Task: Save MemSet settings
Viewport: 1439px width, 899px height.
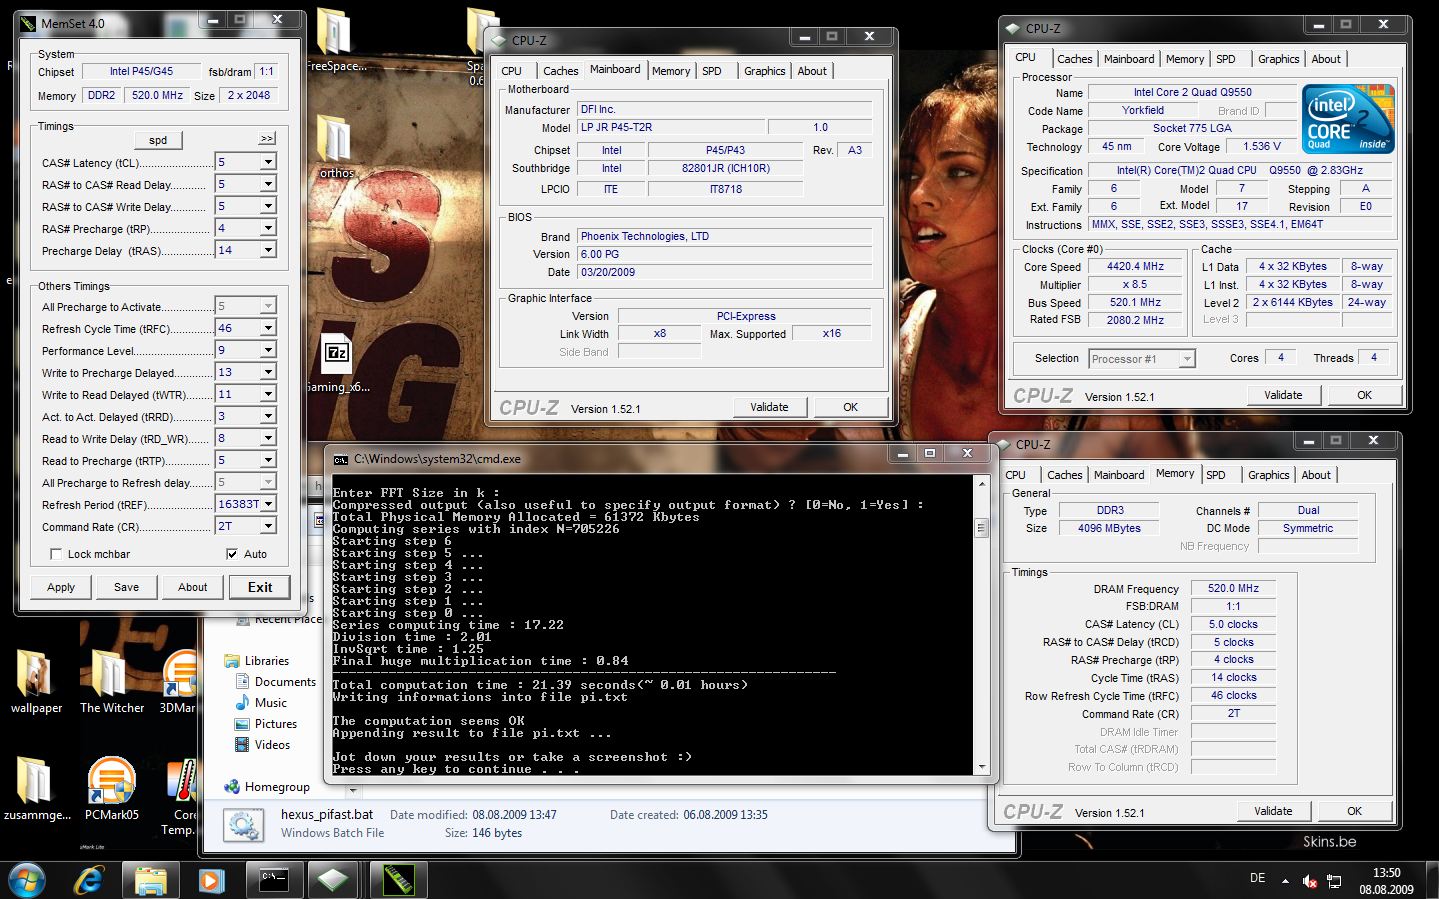Action: (127, 587)
